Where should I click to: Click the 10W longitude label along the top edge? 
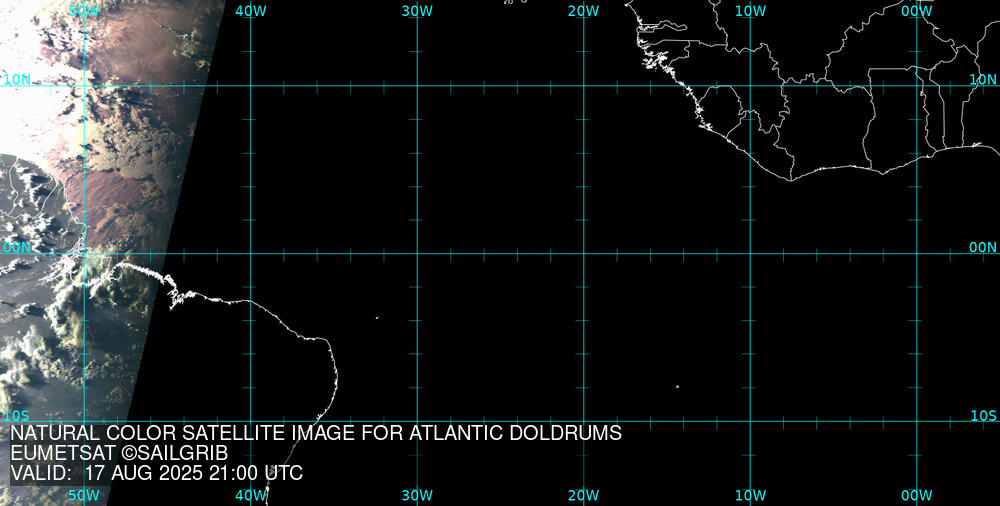[751, 11]
